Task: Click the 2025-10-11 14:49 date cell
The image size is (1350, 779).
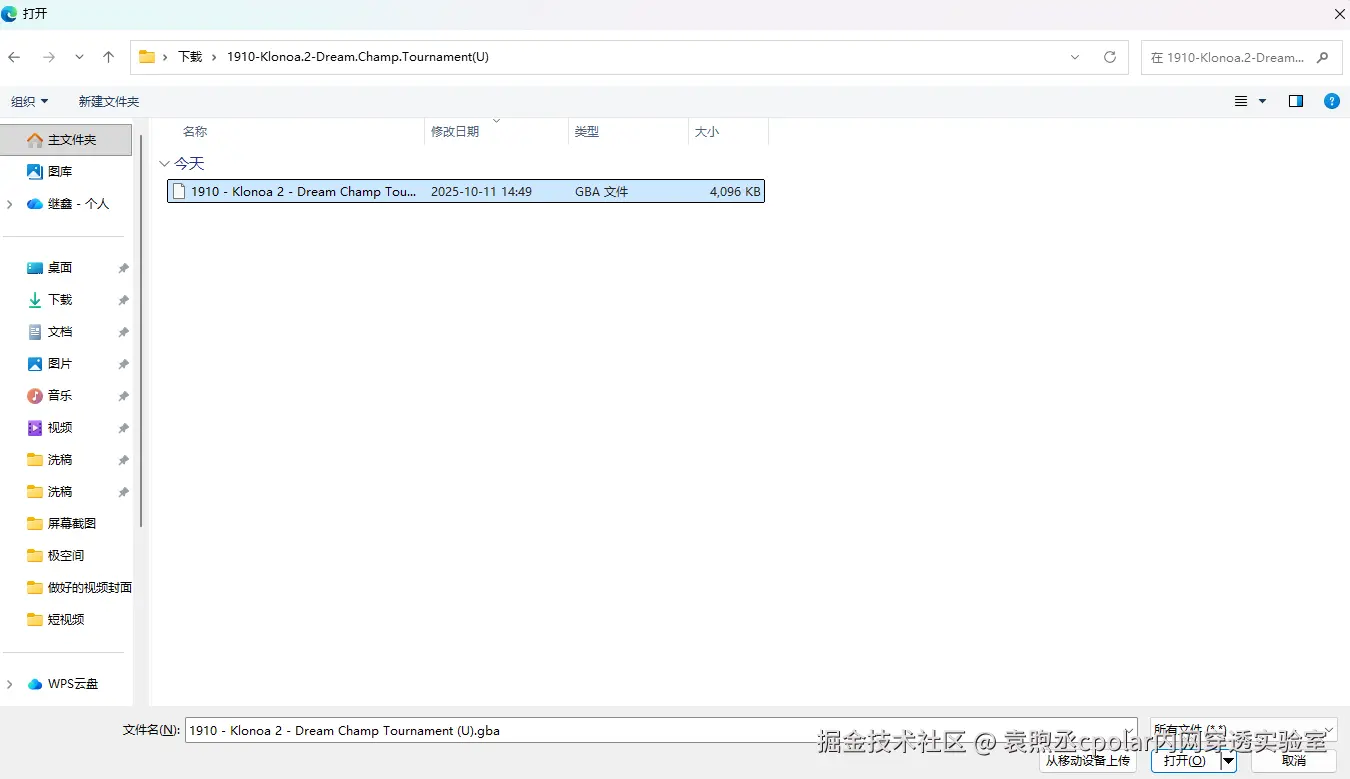Action: (481, 192)
